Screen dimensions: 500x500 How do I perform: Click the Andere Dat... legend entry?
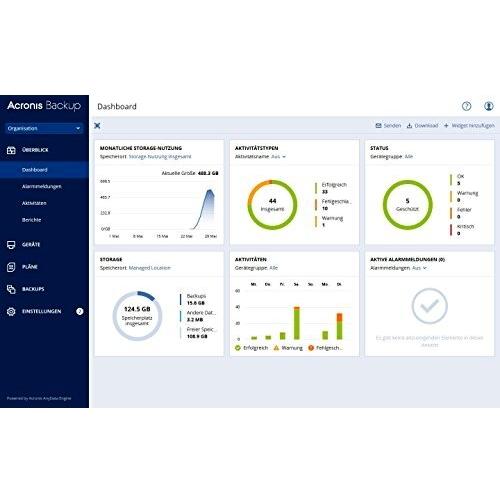[x=198, y=316]
